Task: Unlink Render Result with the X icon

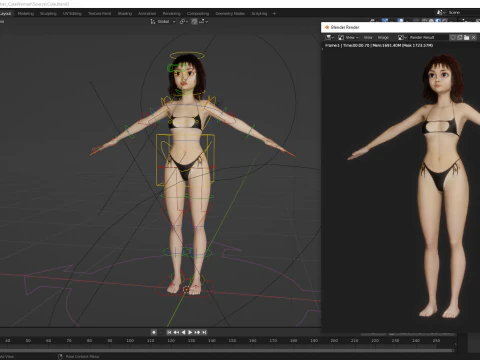Action: 473,38
